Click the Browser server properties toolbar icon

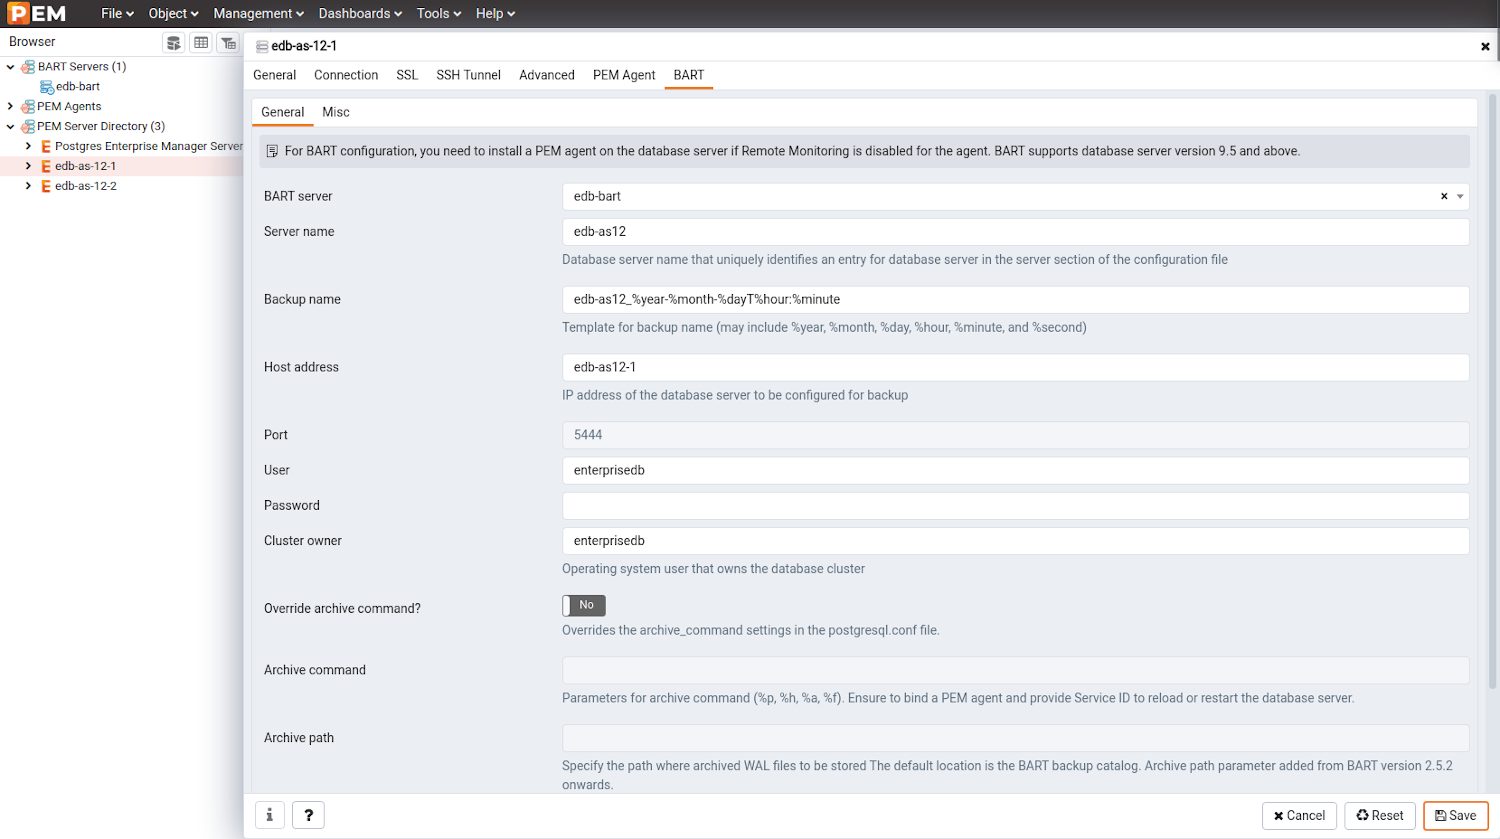[174, 42]
